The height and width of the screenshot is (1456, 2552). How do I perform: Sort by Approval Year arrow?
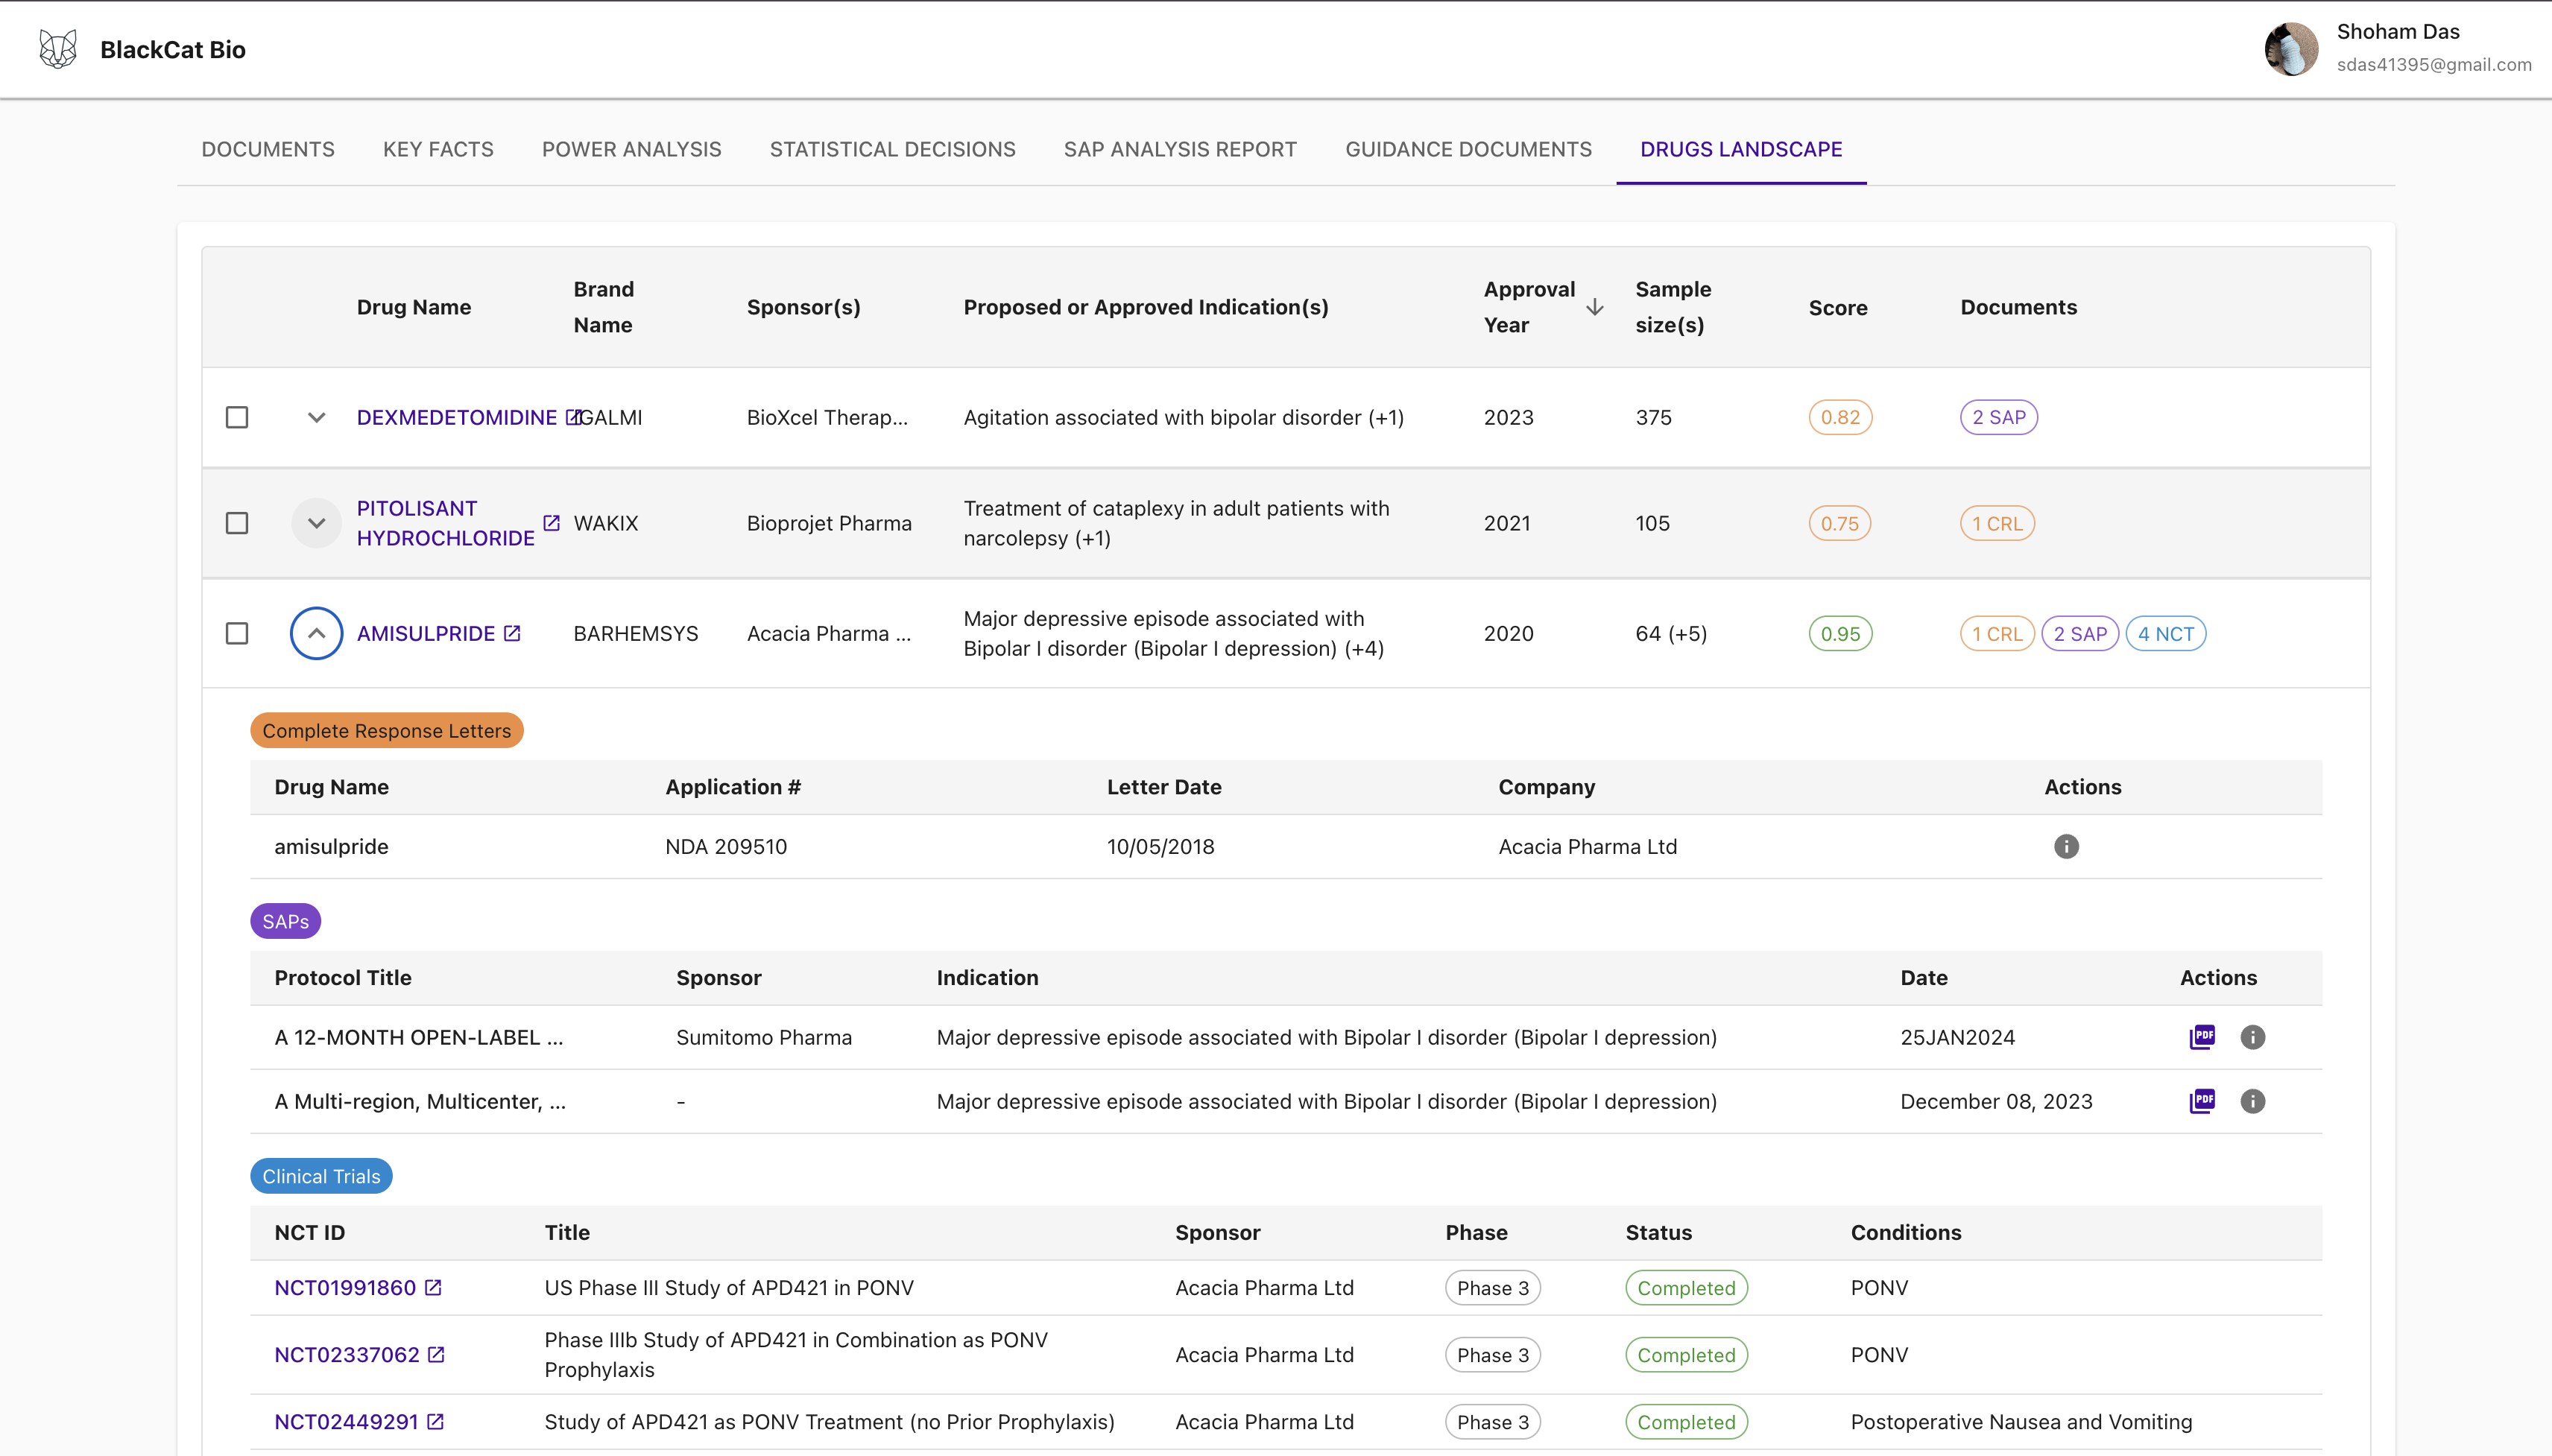[x=1595, y=307]
